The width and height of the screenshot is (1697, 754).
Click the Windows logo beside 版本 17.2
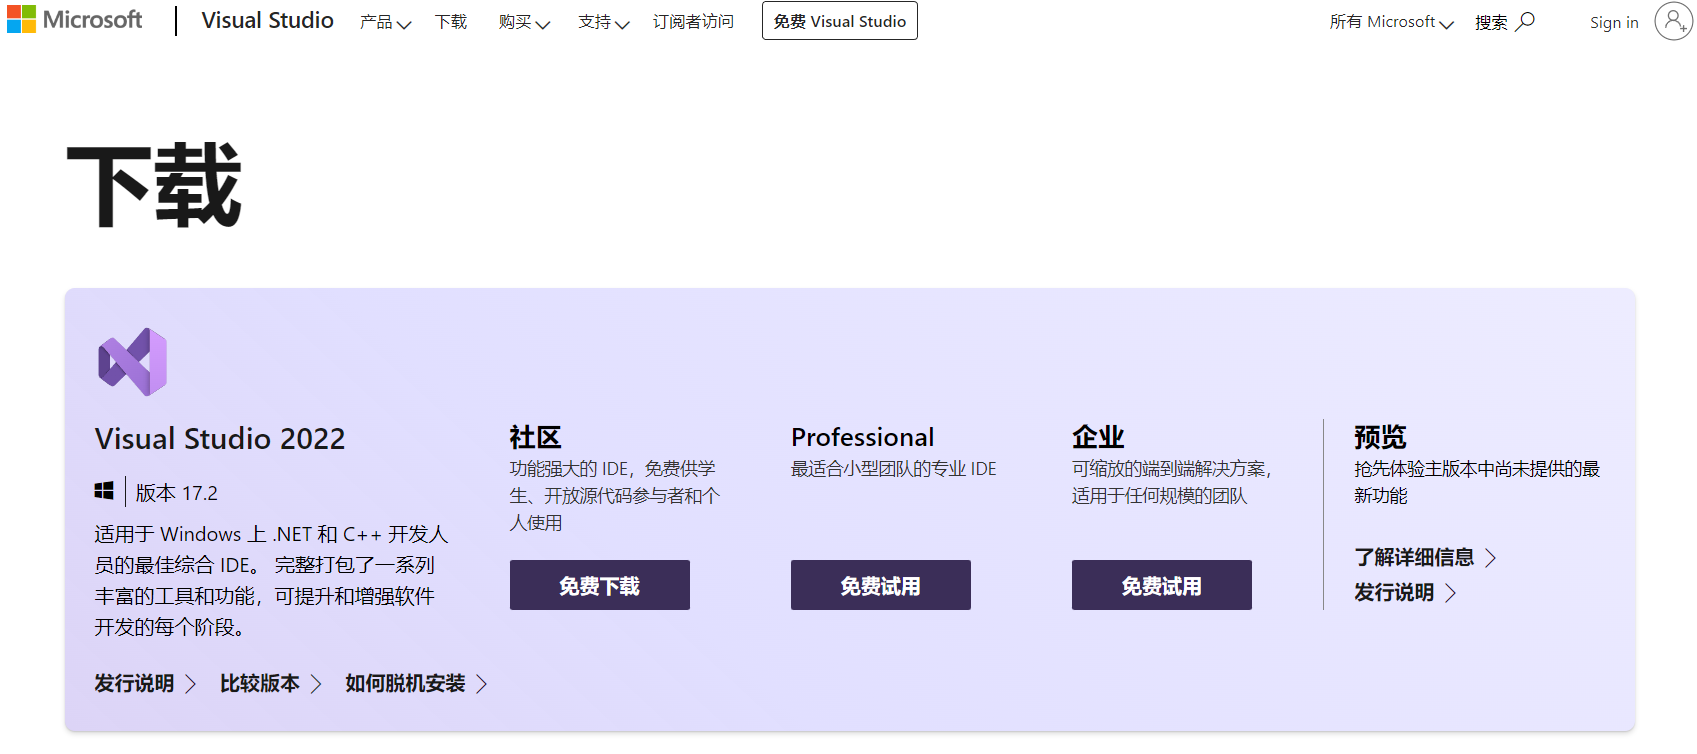pyautogui.click(x=104, y=491)
